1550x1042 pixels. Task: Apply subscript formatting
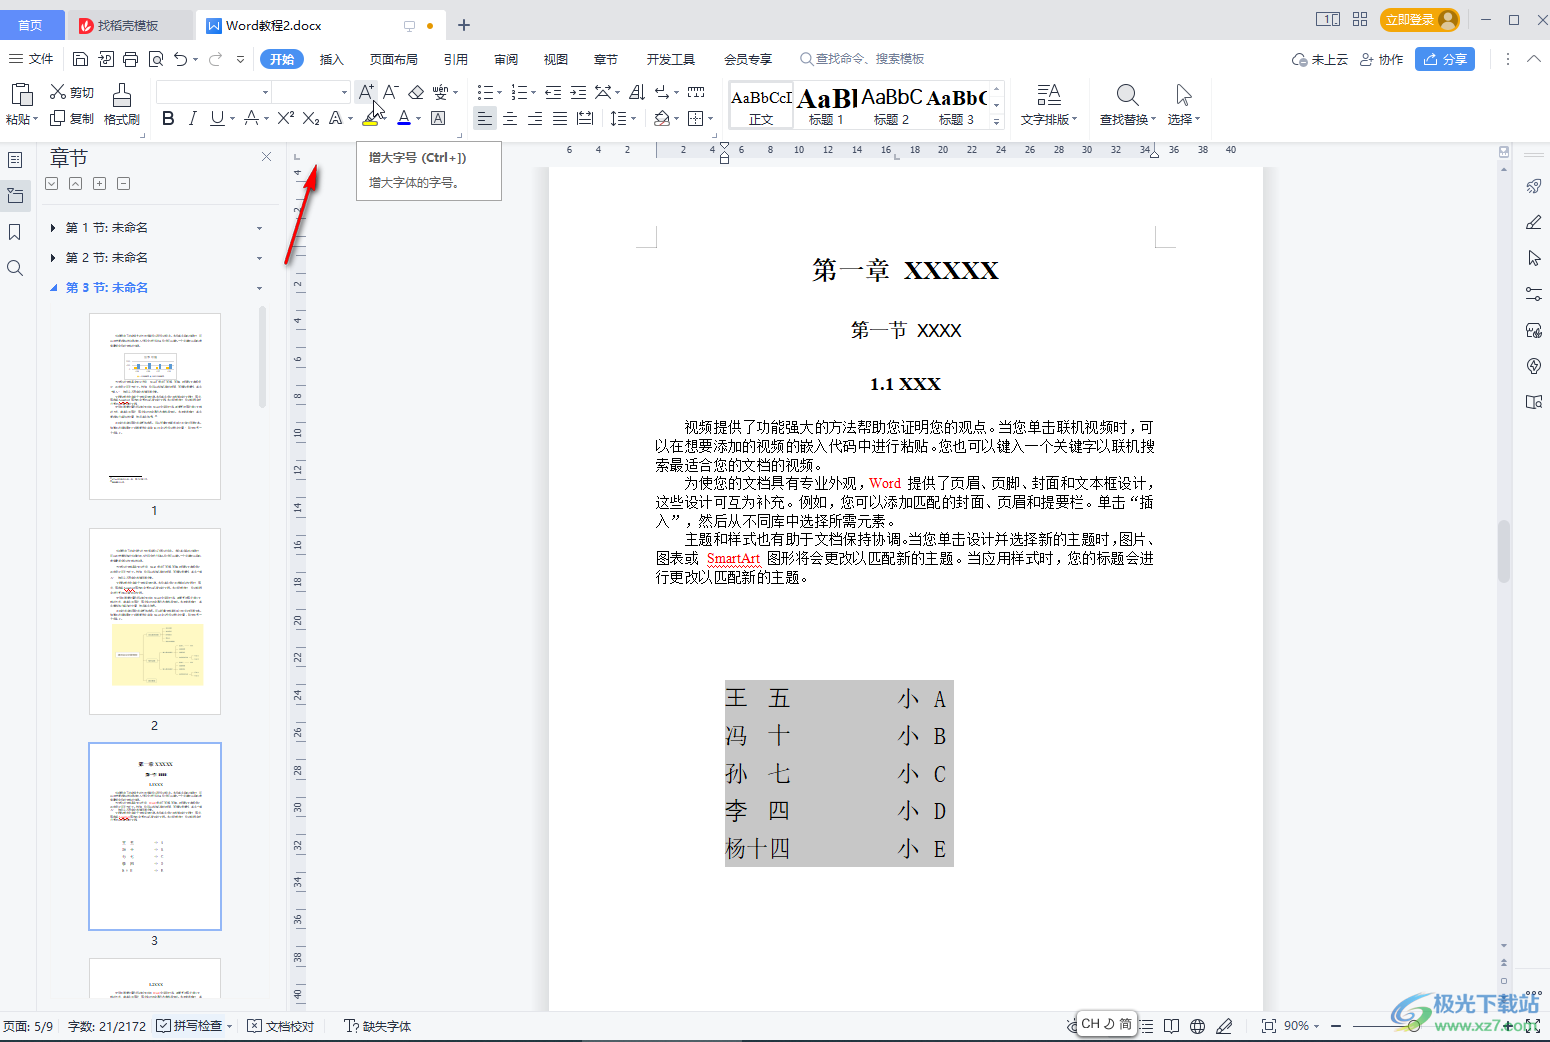point(311,118)
